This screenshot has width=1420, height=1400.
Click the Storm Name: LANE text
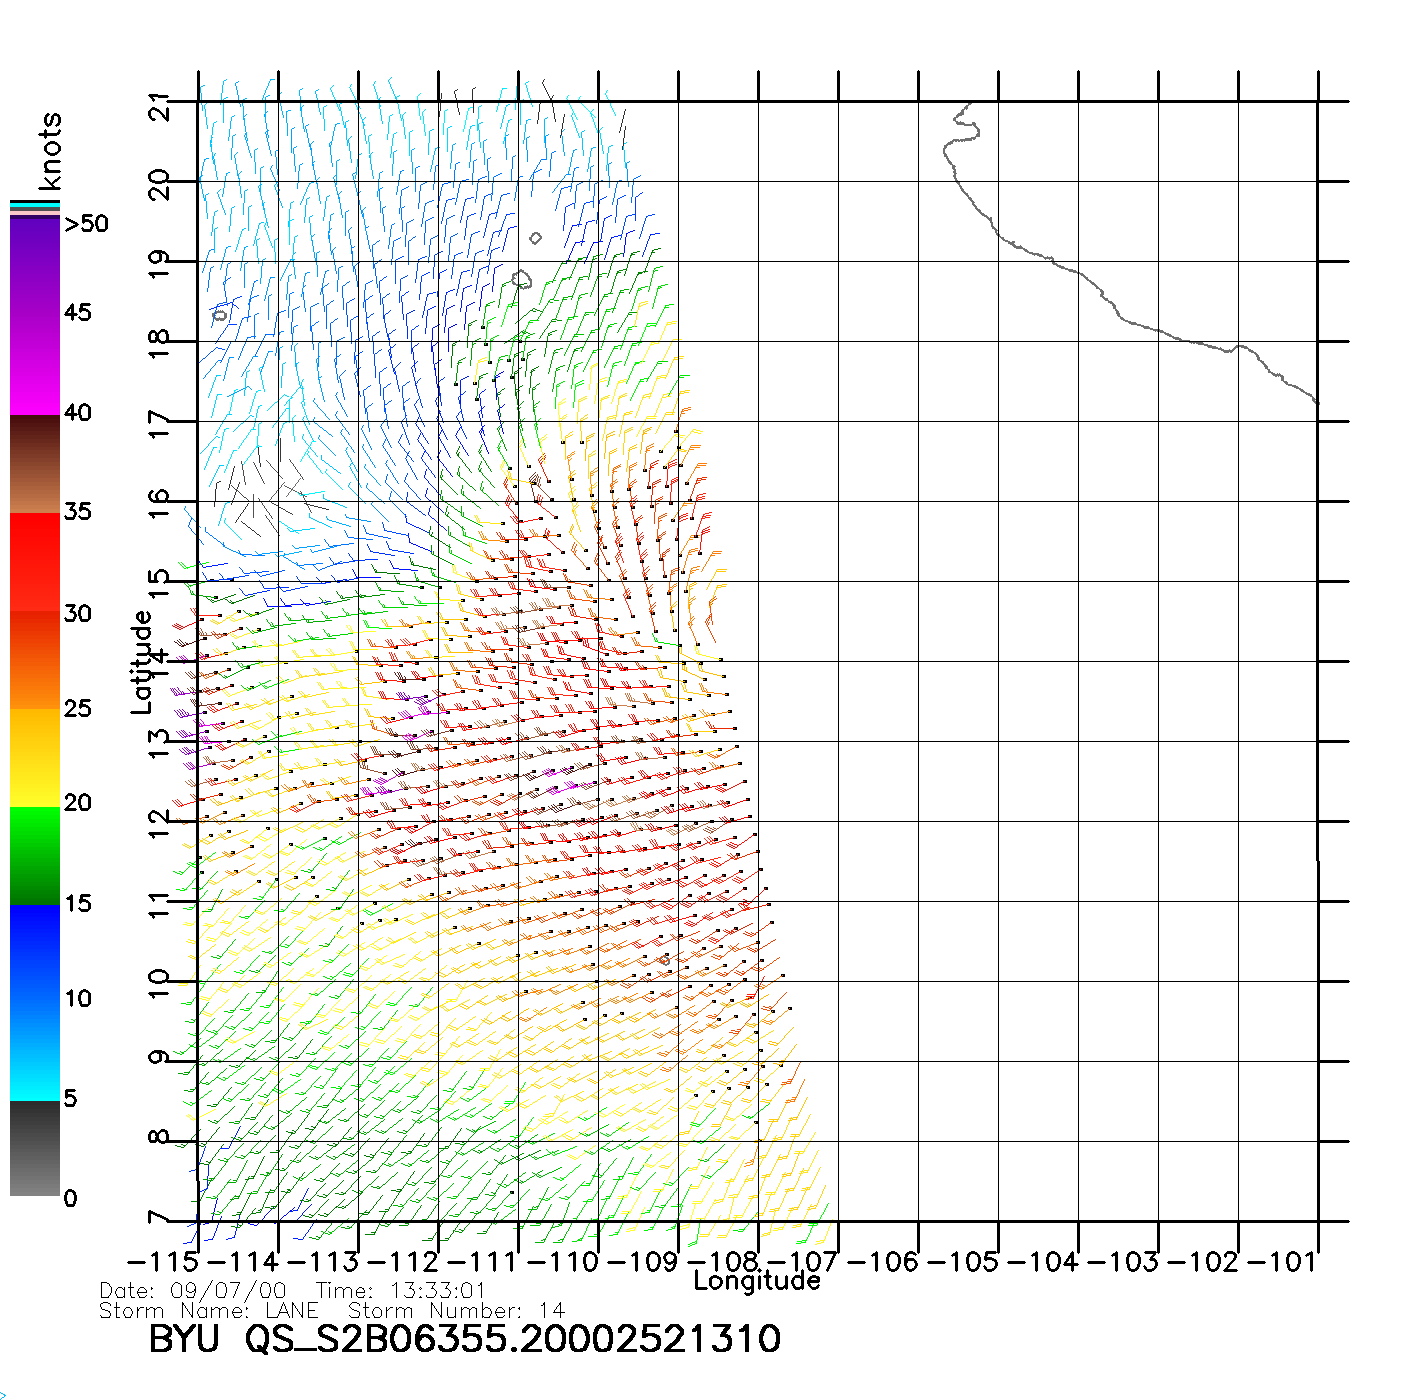click(209, 1310)
